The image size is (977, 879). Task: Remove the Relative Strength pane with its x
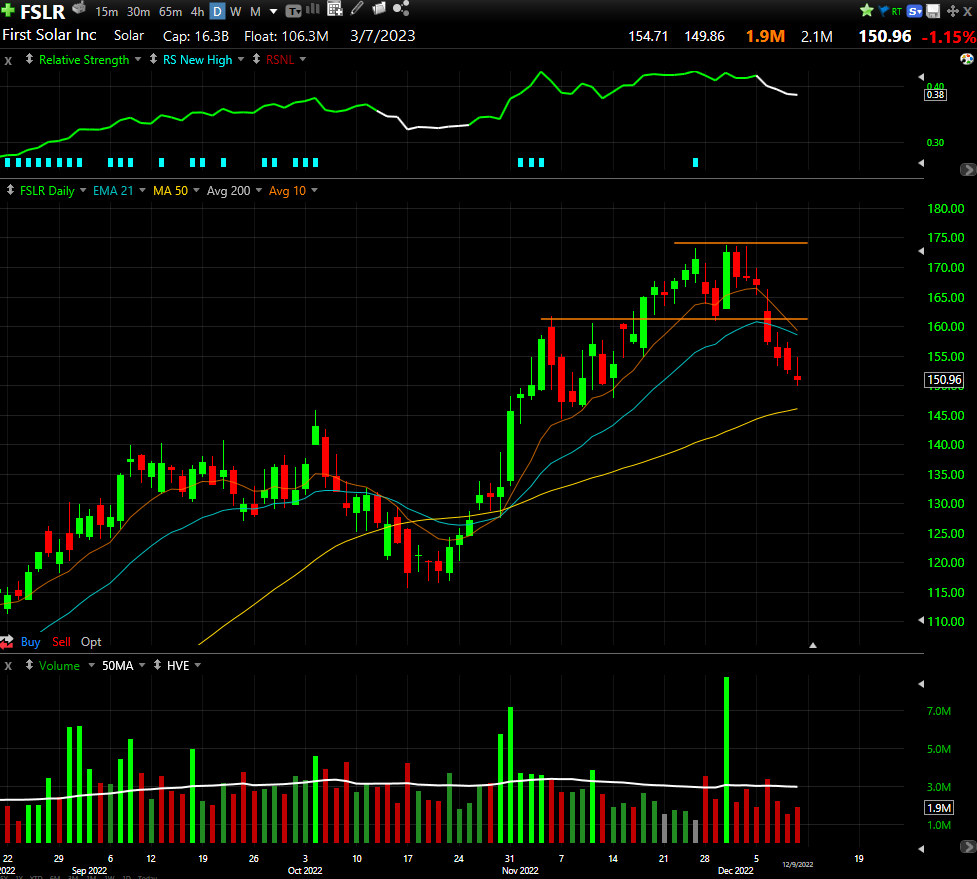pos(8,60)
